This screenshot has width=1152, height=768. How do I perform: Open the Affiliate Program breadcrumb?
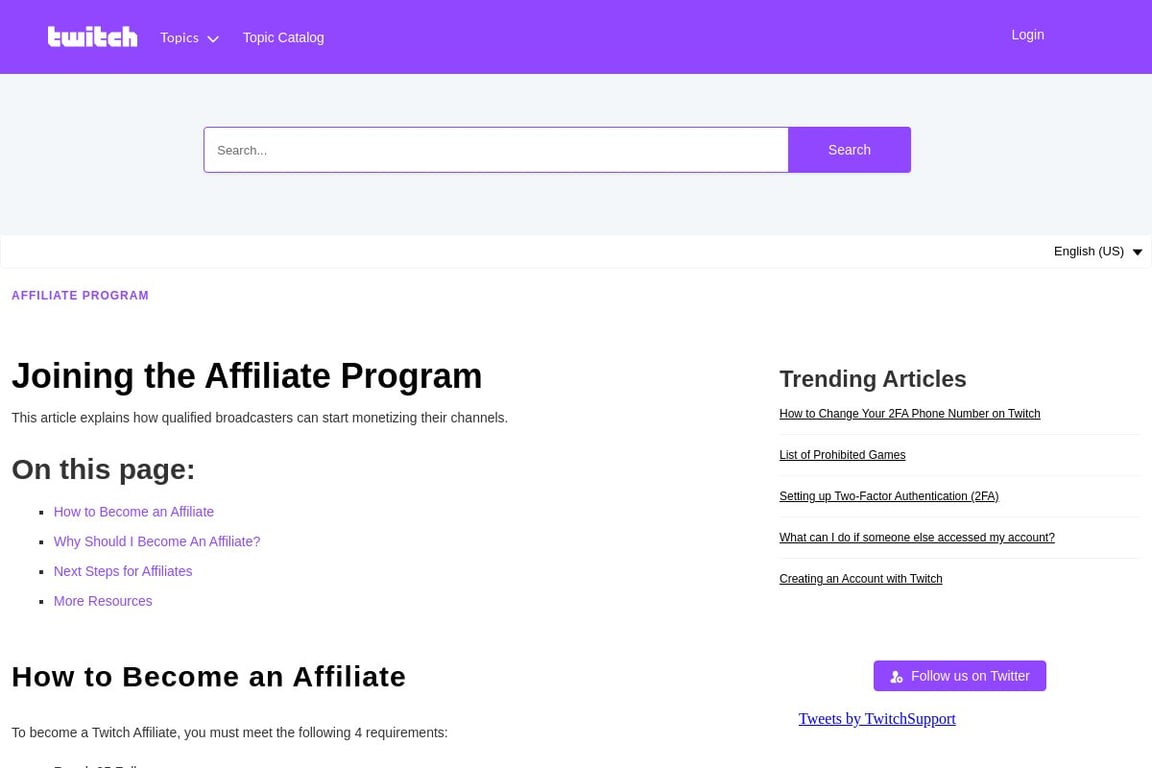[80, 296]
